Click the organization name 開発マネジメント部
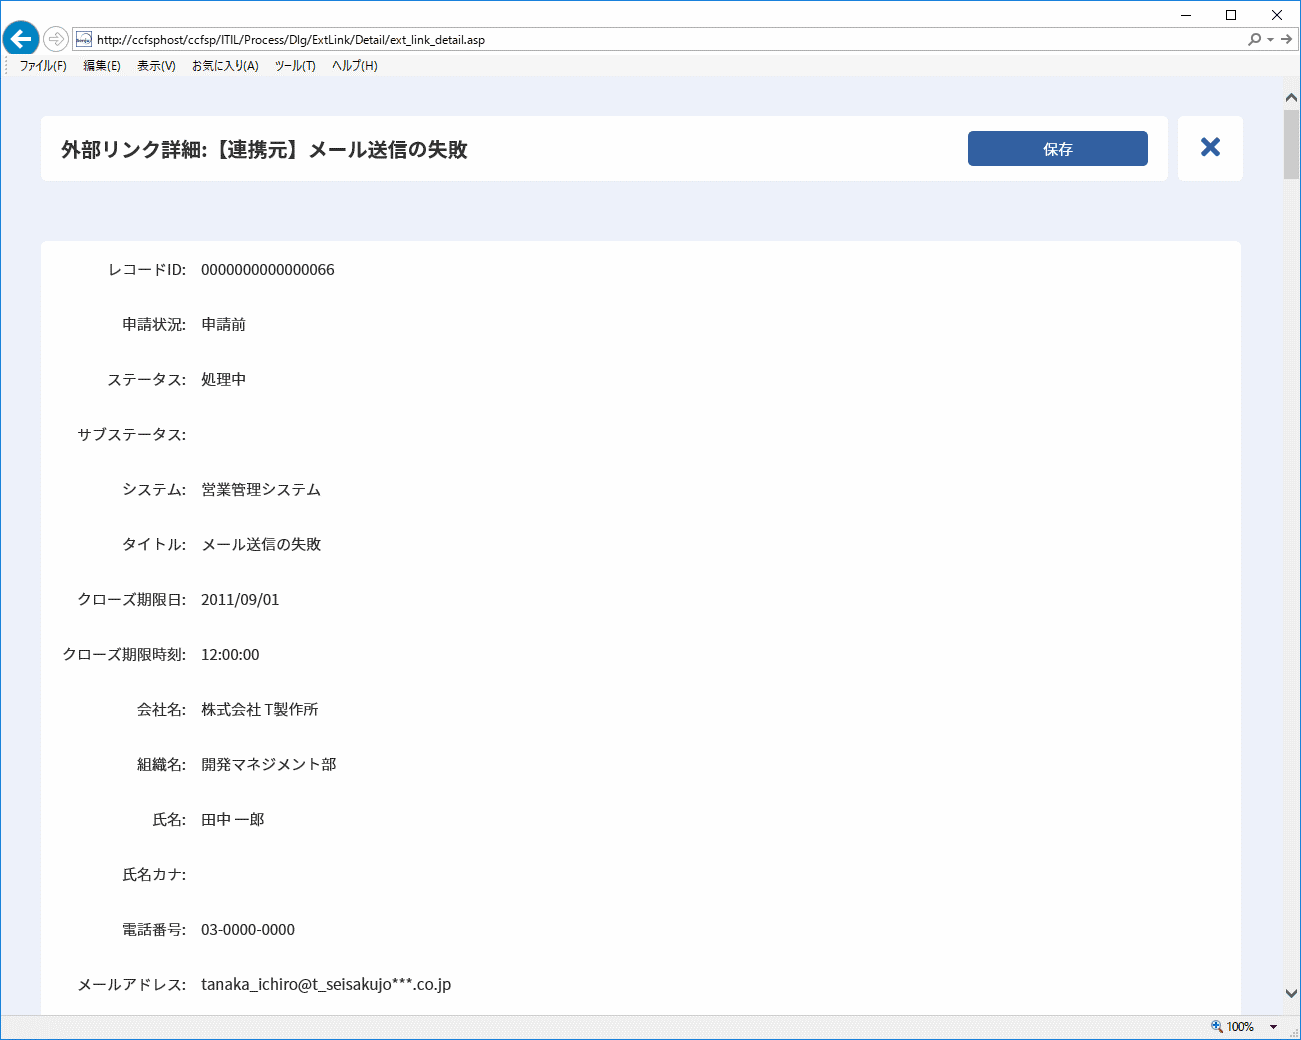This screenshot has height=1040, width=1301. (x=269, y=765)
